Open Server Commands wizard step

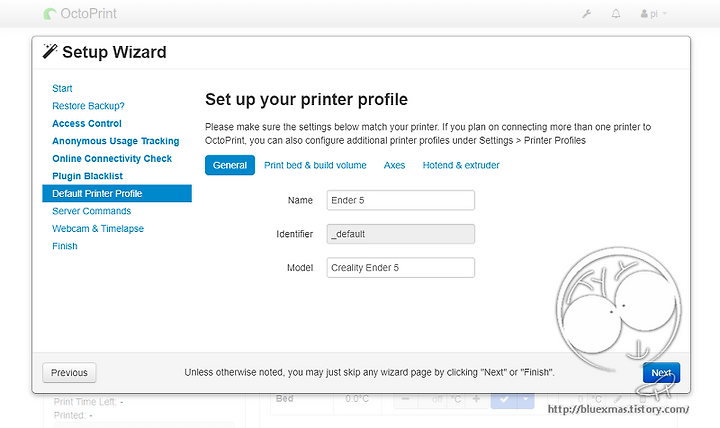coord(91,211)
